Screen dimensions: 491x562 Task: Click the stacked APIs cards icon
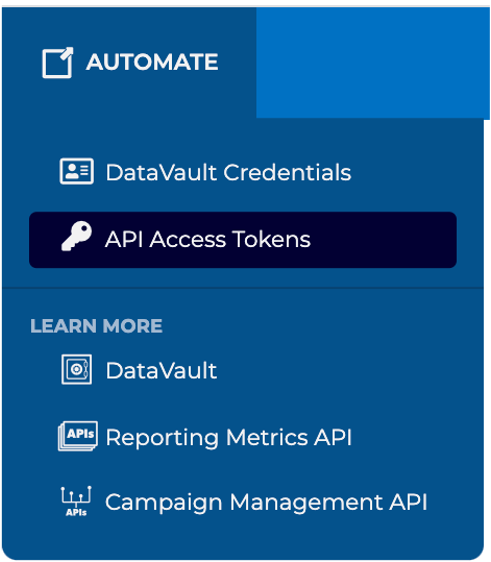pos(78,436)
